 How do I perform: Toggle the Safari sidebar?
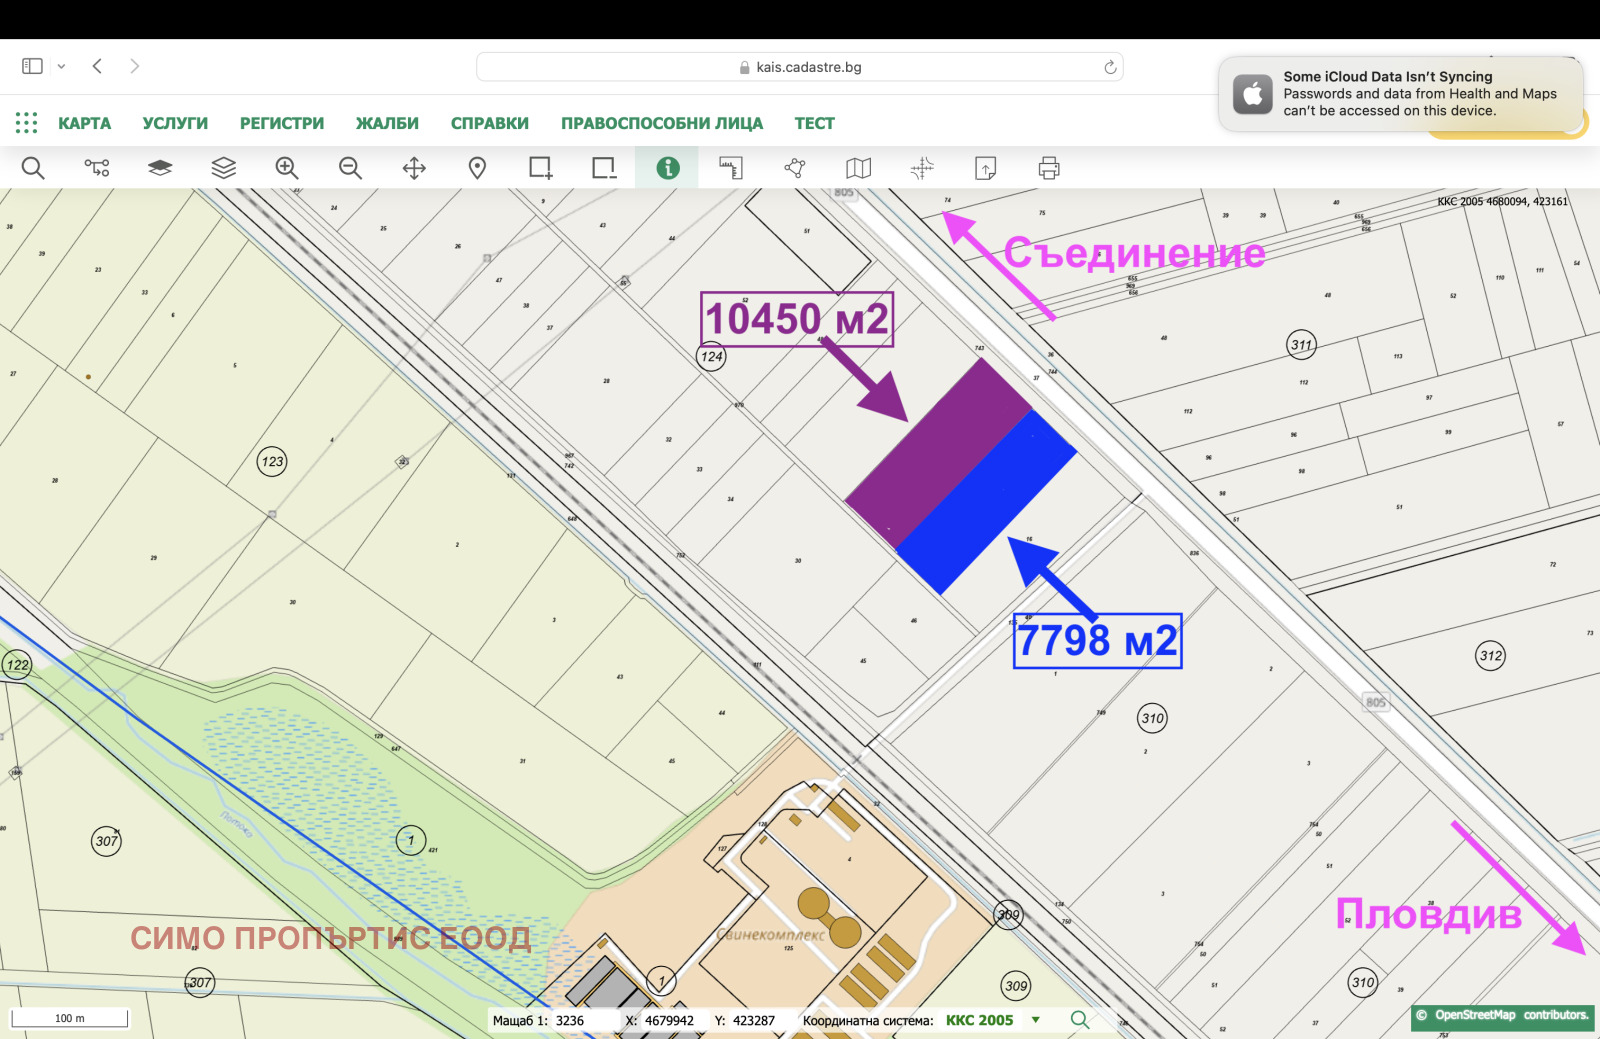tap(31, 65)
